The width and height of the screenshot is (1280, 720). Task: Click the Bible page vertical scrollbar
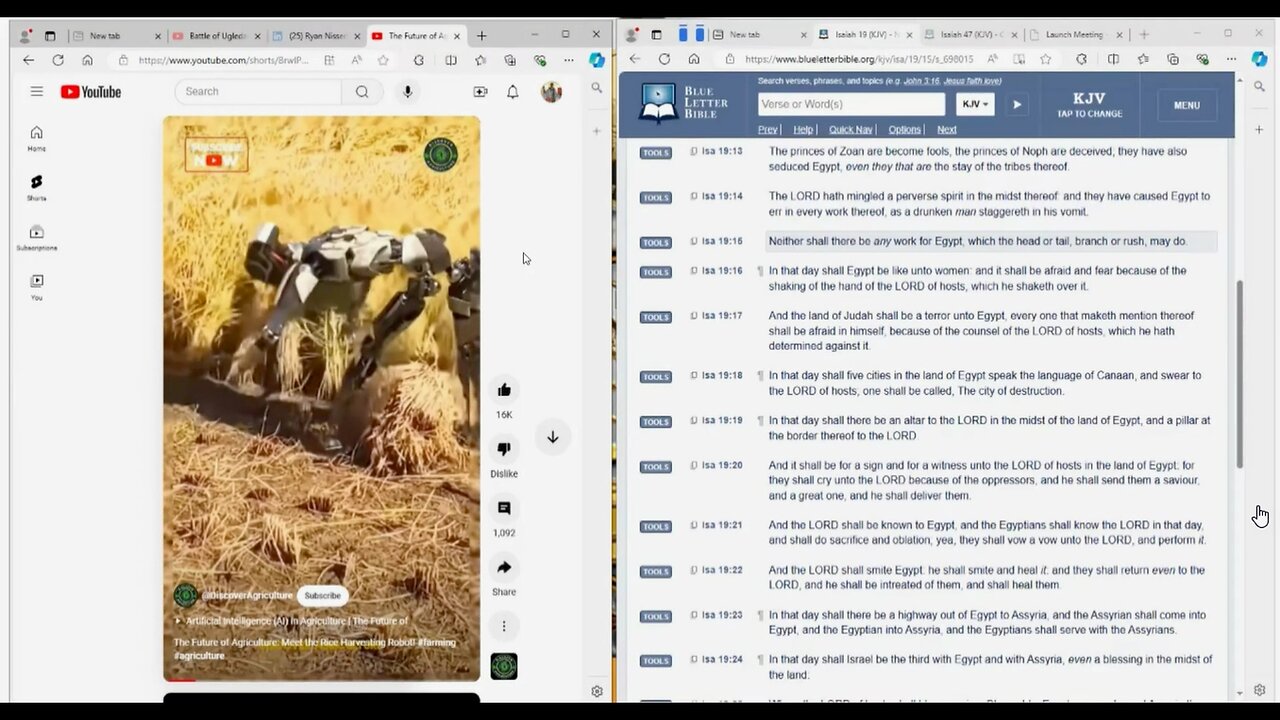point(1240,374)
